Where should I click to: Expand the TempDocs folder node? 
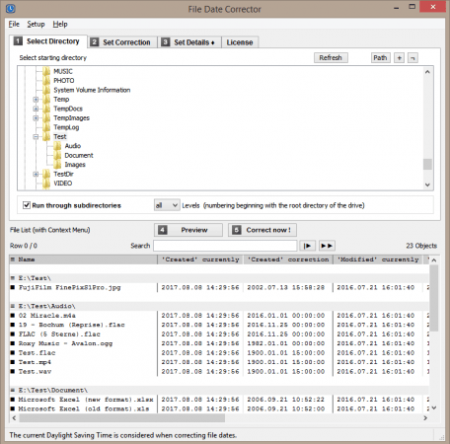[36, 109]
